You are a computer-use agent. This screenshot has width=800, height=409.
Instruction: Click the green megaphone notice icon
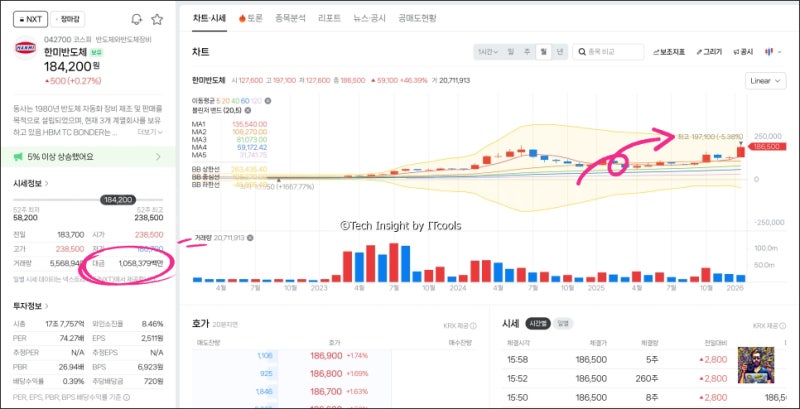18,157
